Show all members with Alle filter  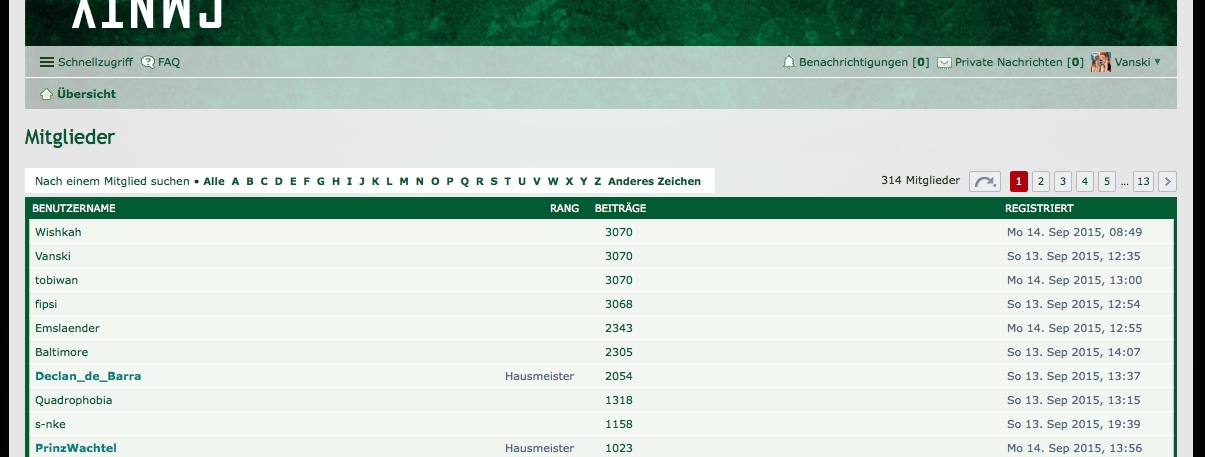[214, 181]
